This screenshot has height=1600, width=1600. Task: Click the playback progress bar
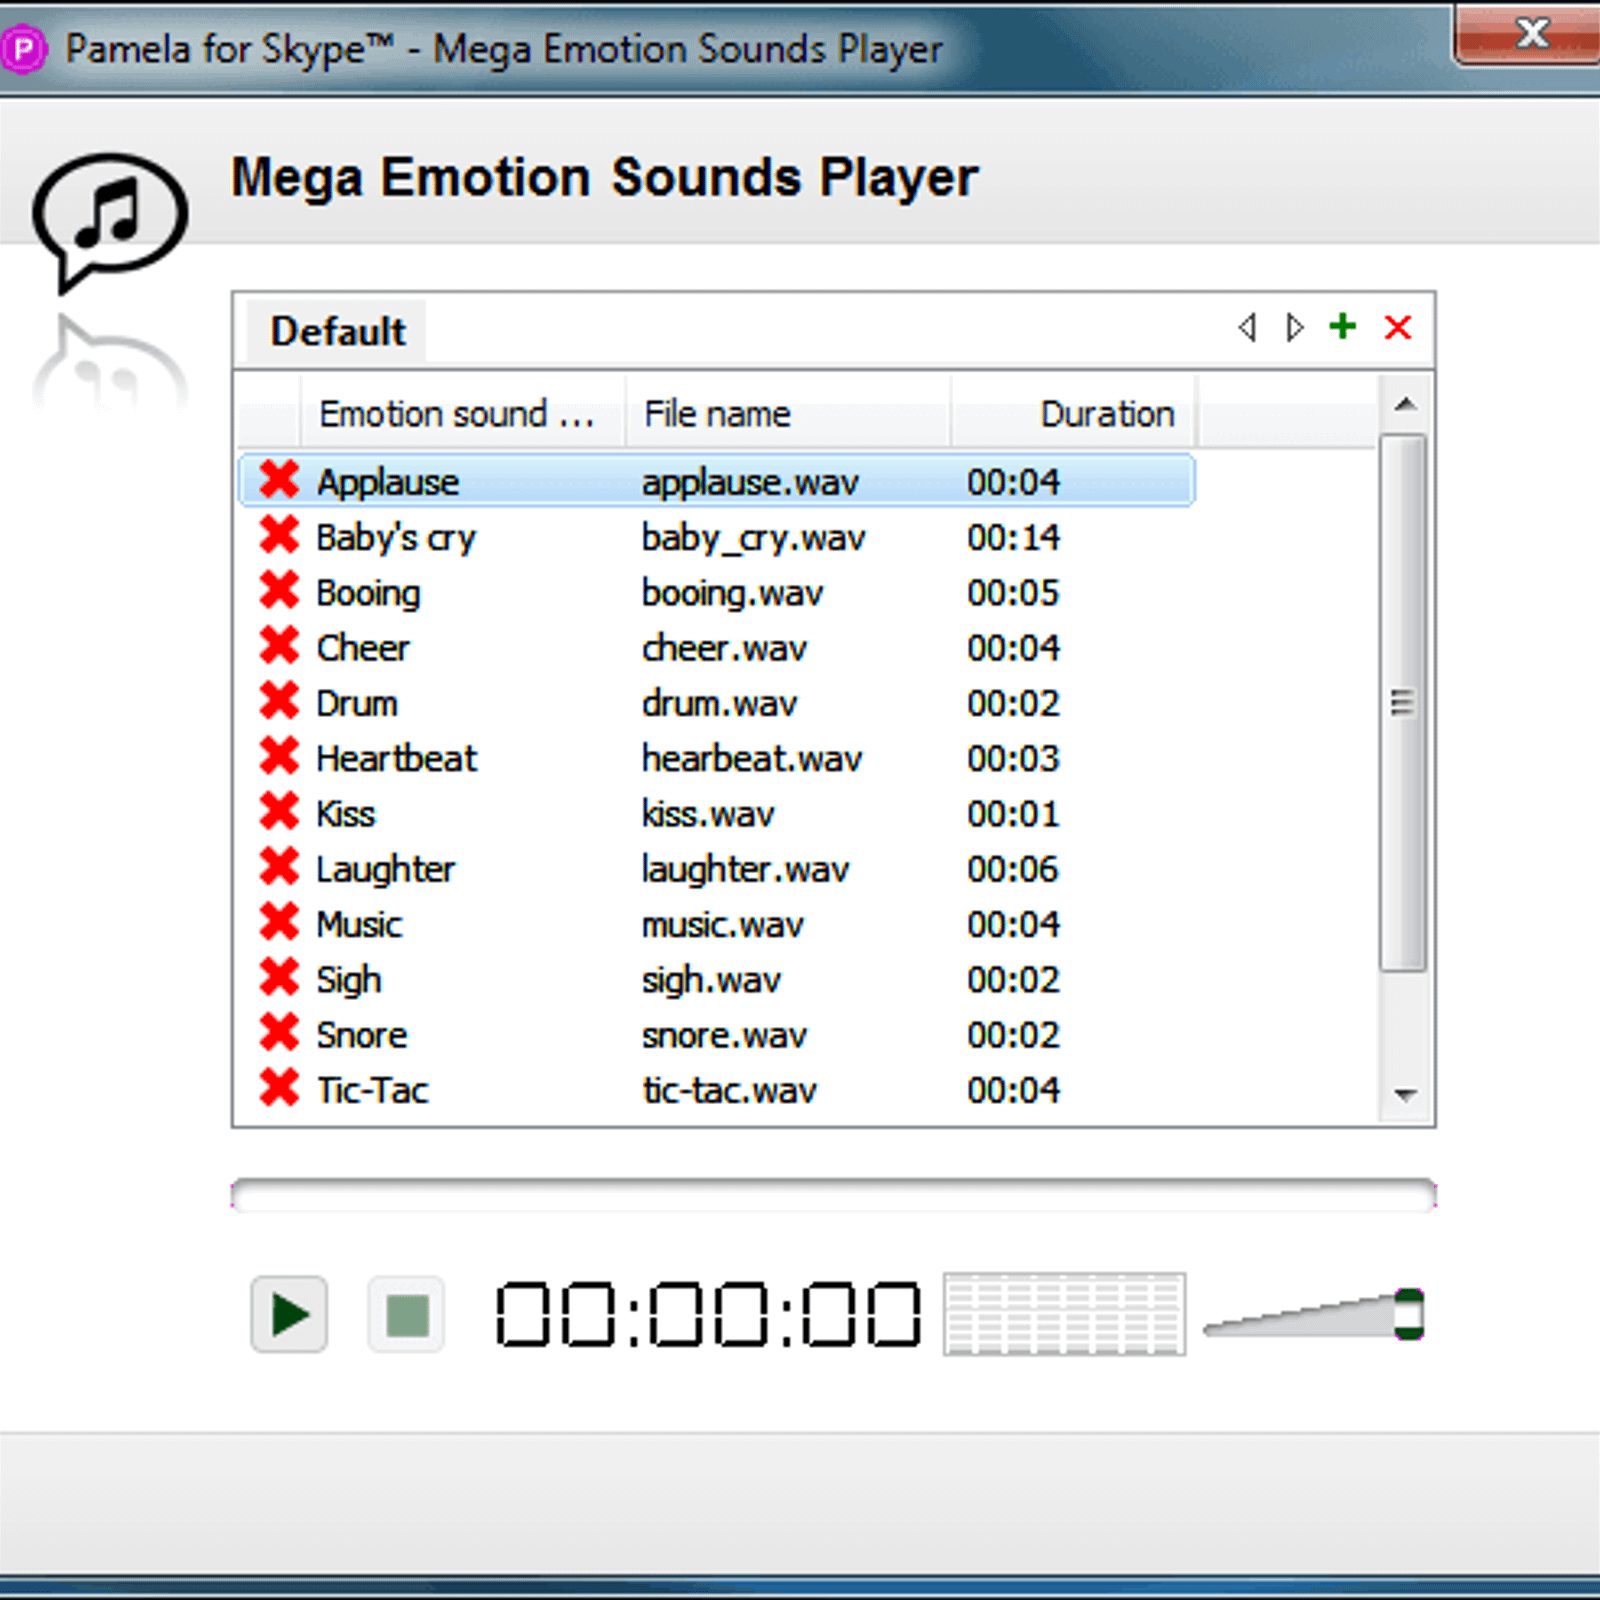[833, 1195]
